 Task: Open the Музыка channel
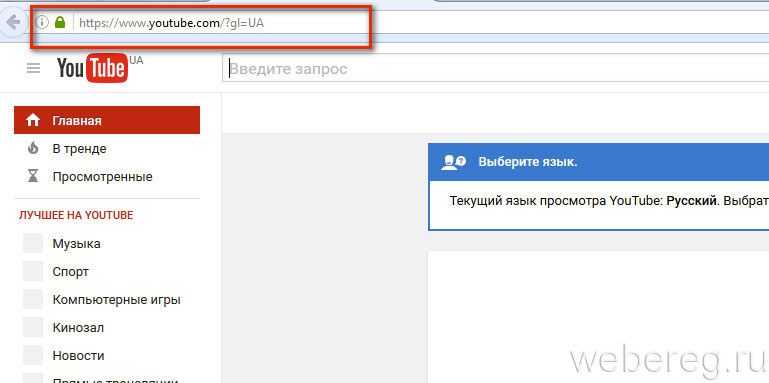pyautogui.click(x=77, y=244)
